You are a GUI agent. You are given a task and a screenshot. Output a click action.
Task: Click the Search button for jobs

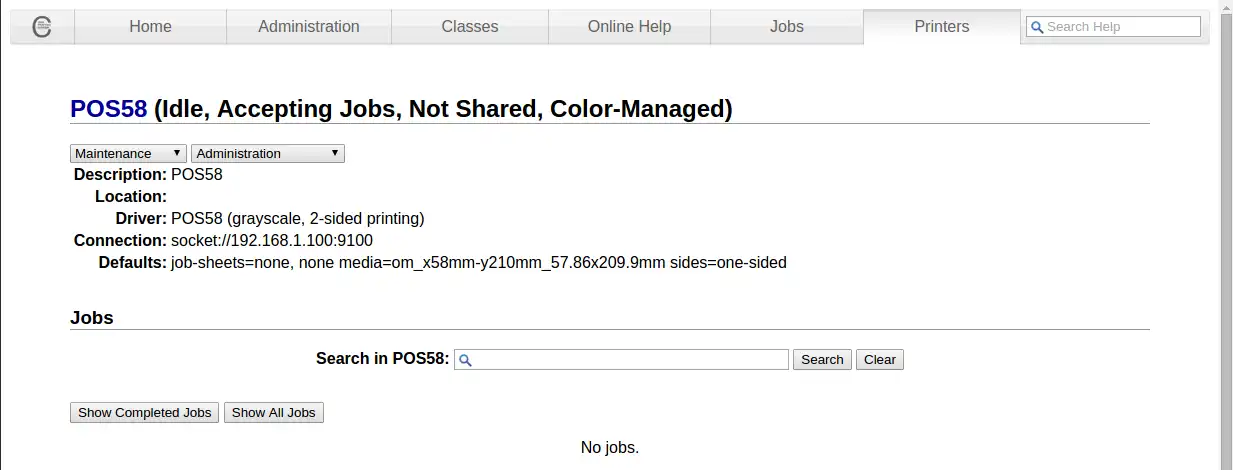822,359
